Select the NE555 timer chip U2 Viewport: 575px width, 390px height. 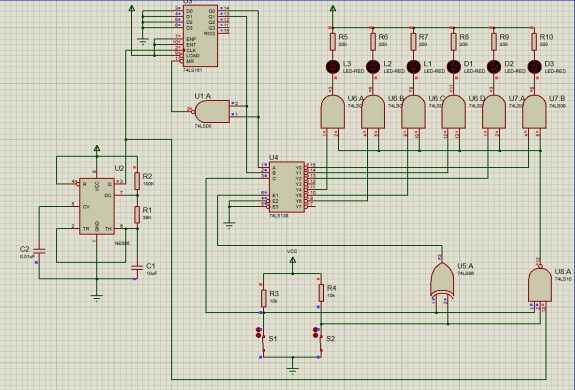tap(97, 206)
